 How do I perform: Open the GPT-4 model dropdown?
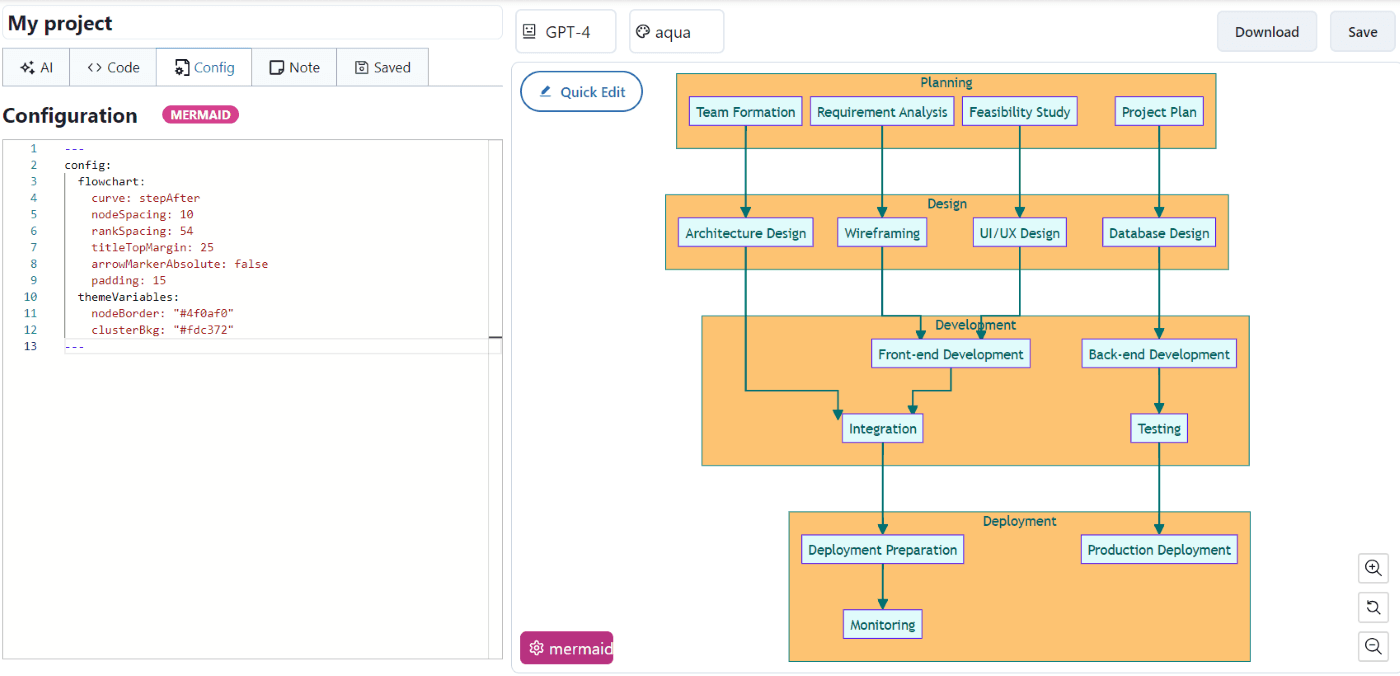(x=566, y=31)
